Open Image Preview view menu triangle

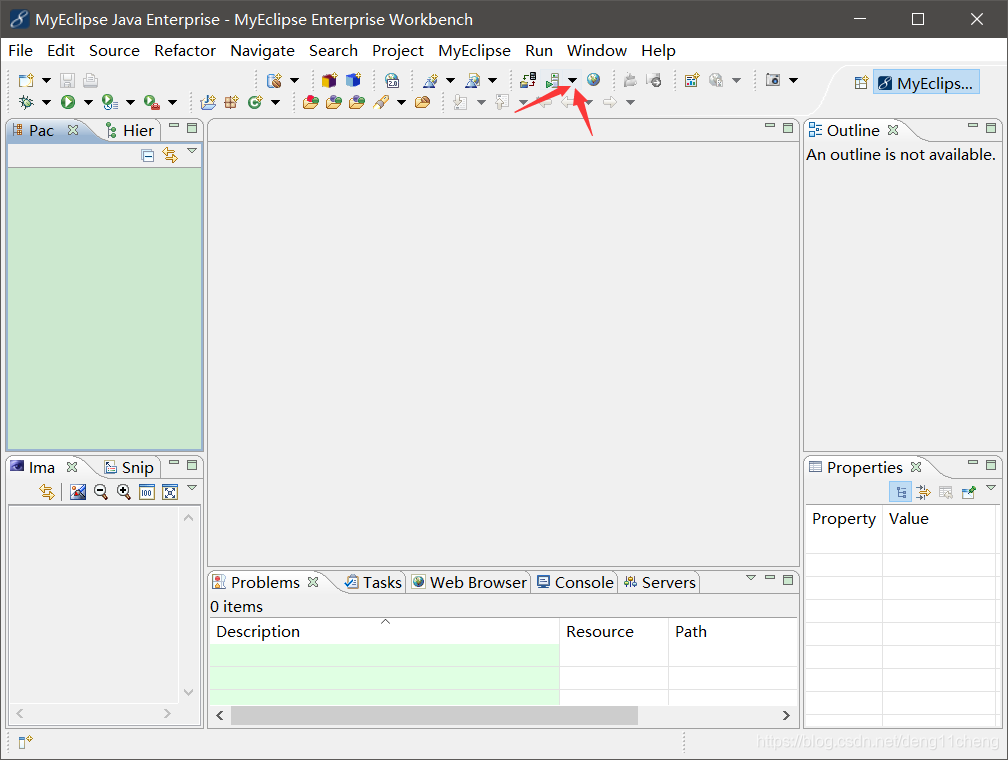pyautogui.click(x=192, y=488)
